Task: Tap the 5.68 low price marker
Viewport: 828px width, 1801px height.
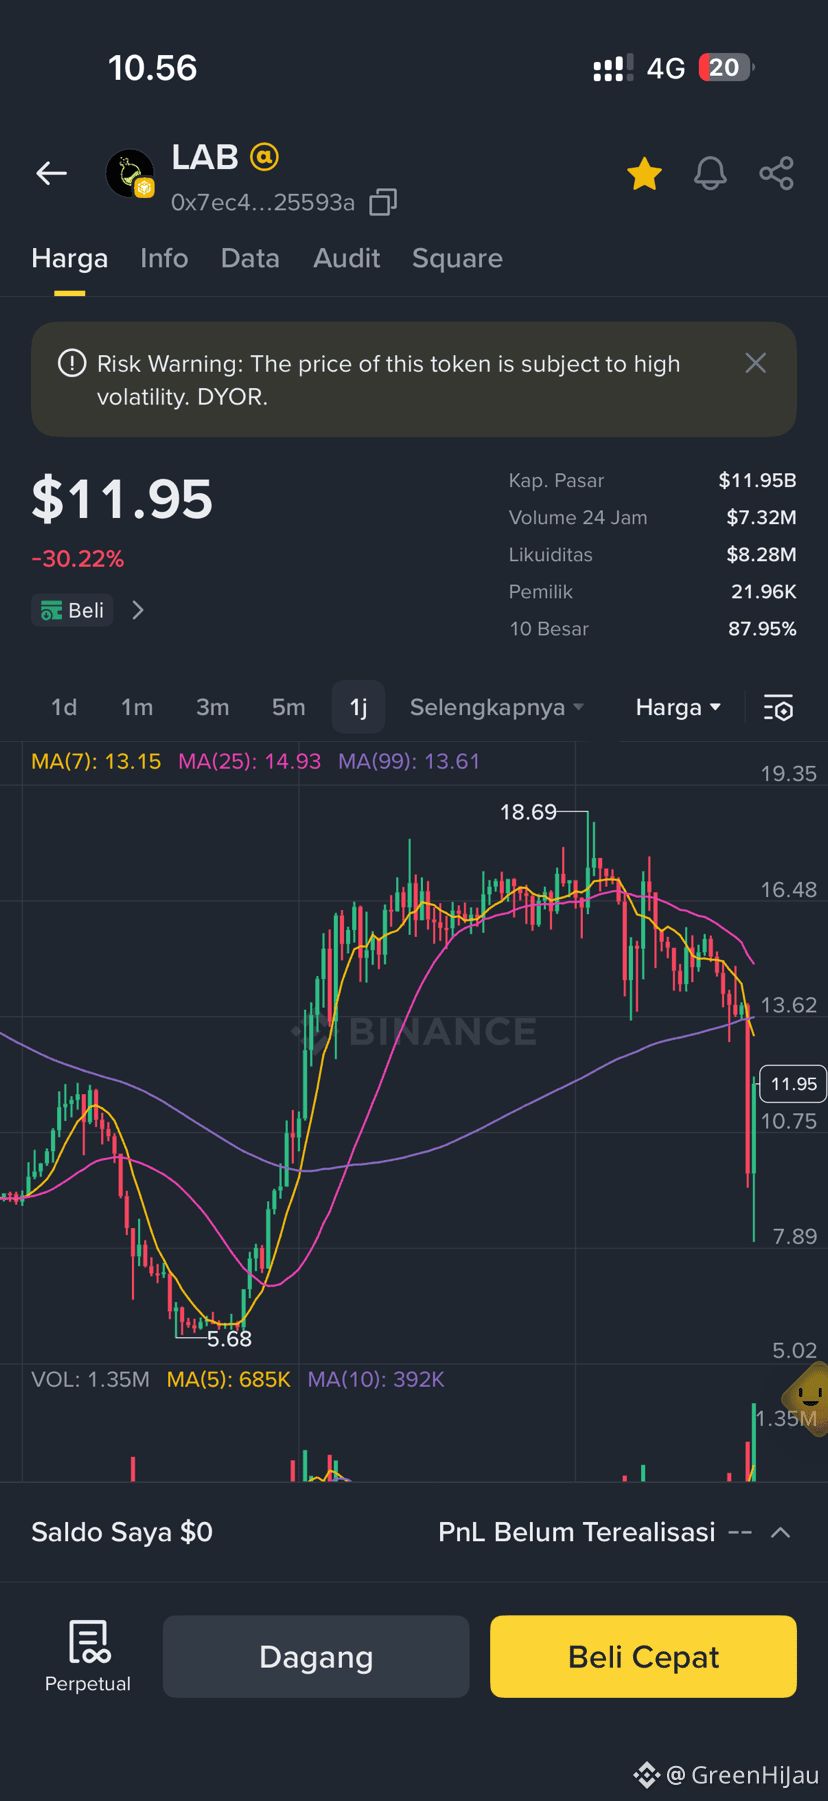Action: 229,1338
